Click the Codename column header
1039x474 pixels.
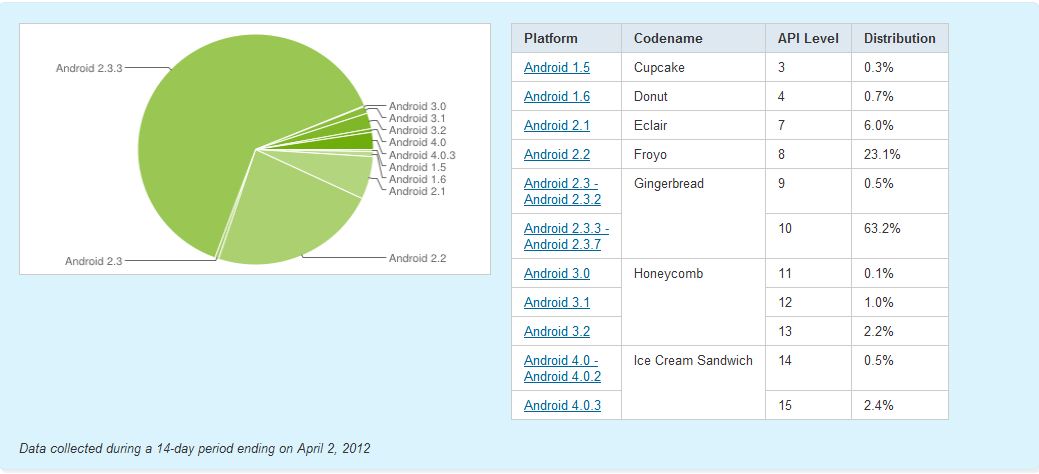pyautogui.click(x=668, y=39)
